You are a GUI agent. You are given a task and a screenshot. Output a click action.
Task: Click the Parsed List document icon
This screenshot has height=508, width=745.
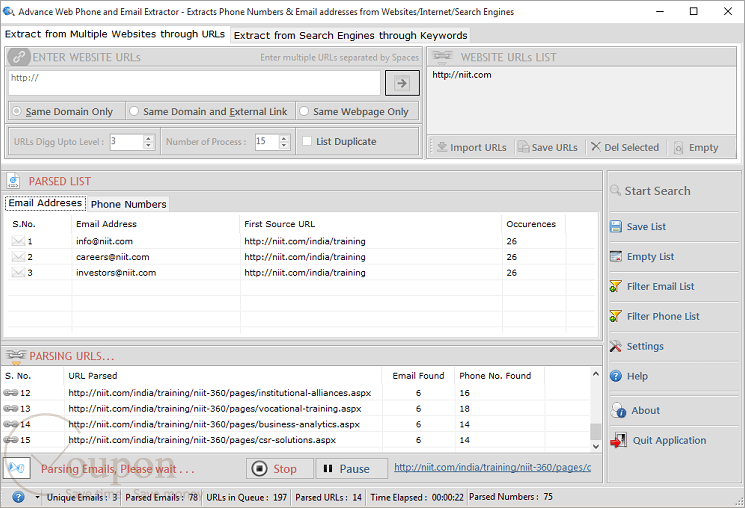pyautogui.click(x=13, y=181)
